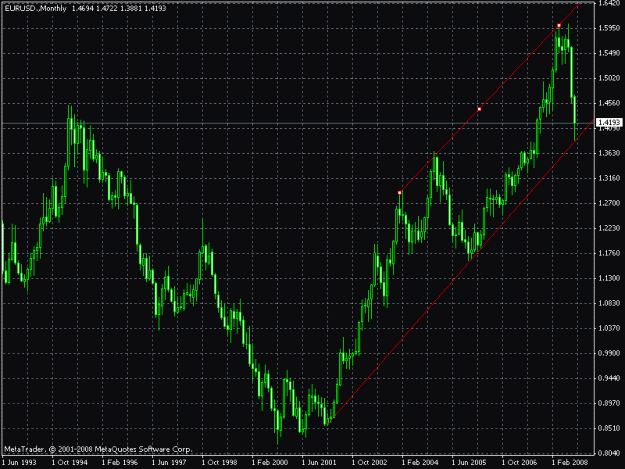Select the channel anchor point at the 2008 peak
This screenshot has width=625, height=469.
(559, 26)
